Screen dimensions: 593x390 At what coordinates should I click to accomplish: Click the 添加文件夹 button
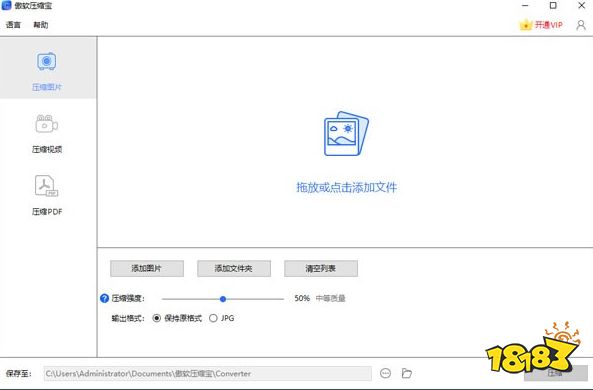[x=234, y=268]
